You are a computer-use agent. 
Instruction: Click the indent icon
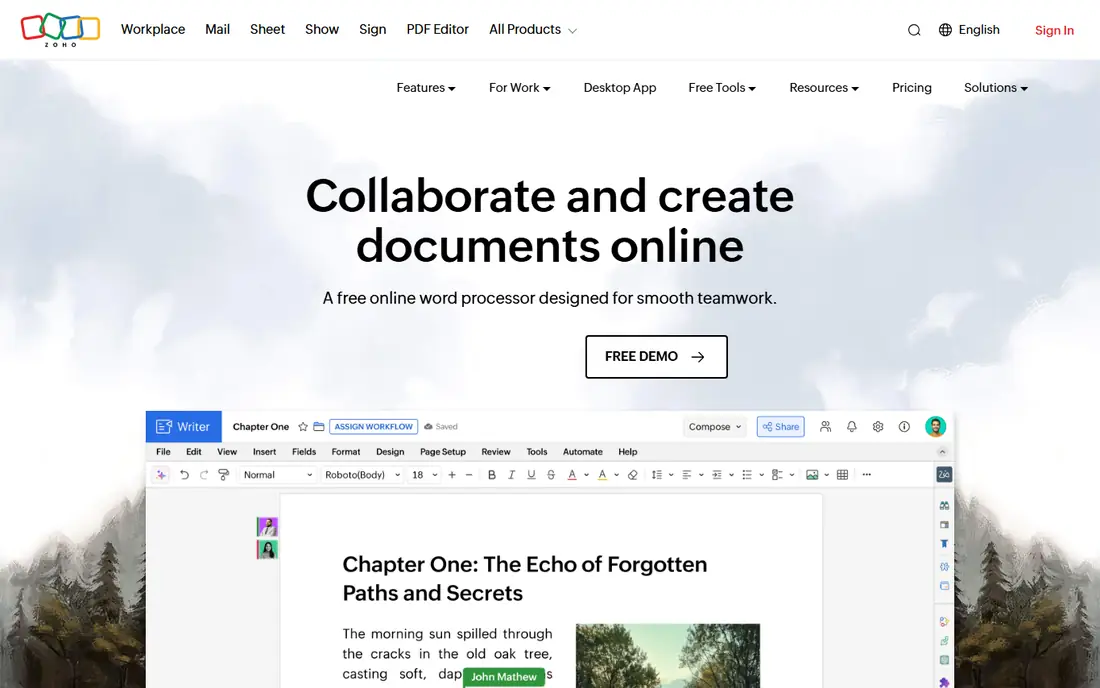716,475
